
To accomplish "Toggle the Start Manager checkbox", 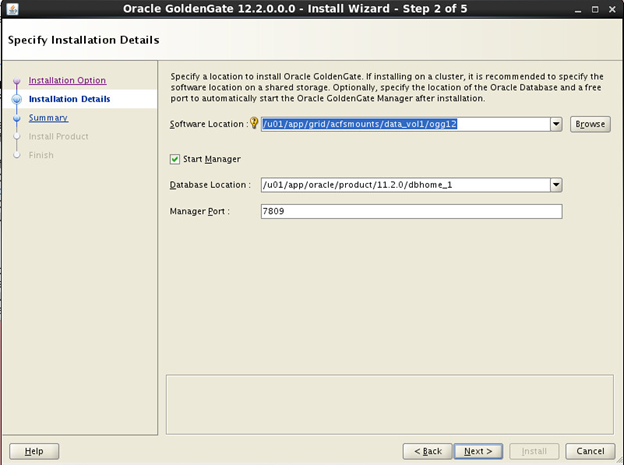I will coord(175,159).
